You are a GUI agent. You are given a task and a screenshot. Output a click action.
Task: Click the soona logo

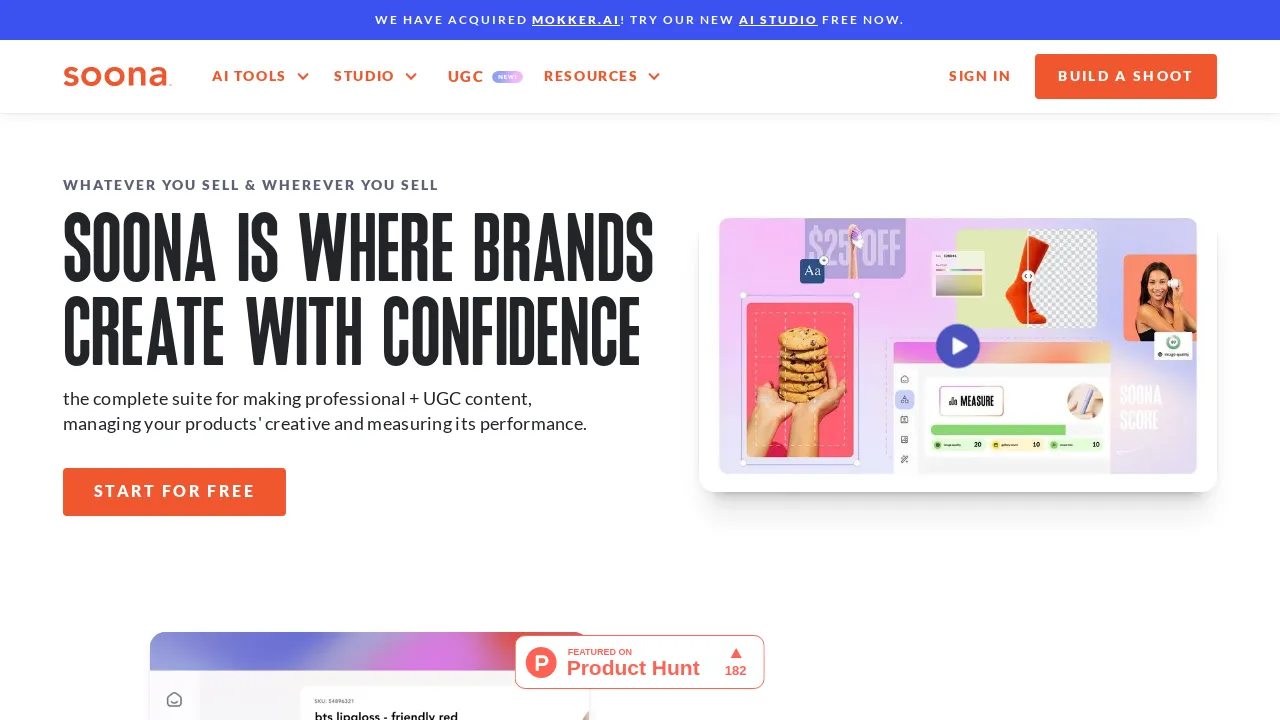117,76
